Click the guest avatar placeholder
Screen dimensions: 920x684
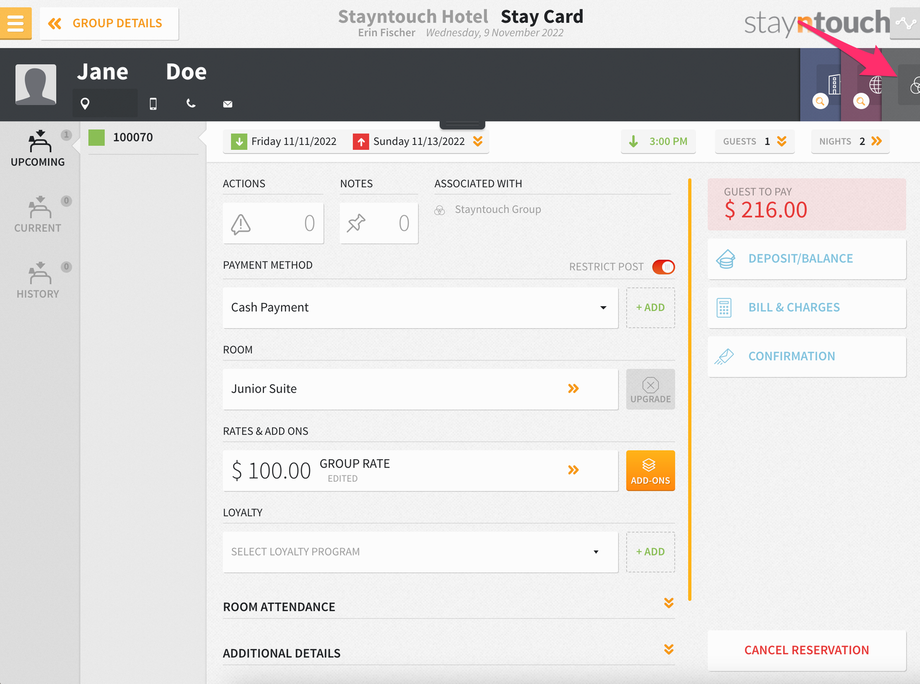(x=36, y=84)
